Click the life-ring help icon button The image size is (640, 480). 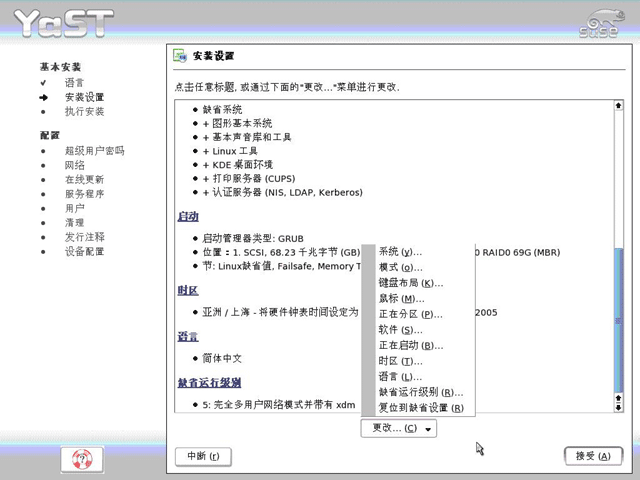click(82, 460)
